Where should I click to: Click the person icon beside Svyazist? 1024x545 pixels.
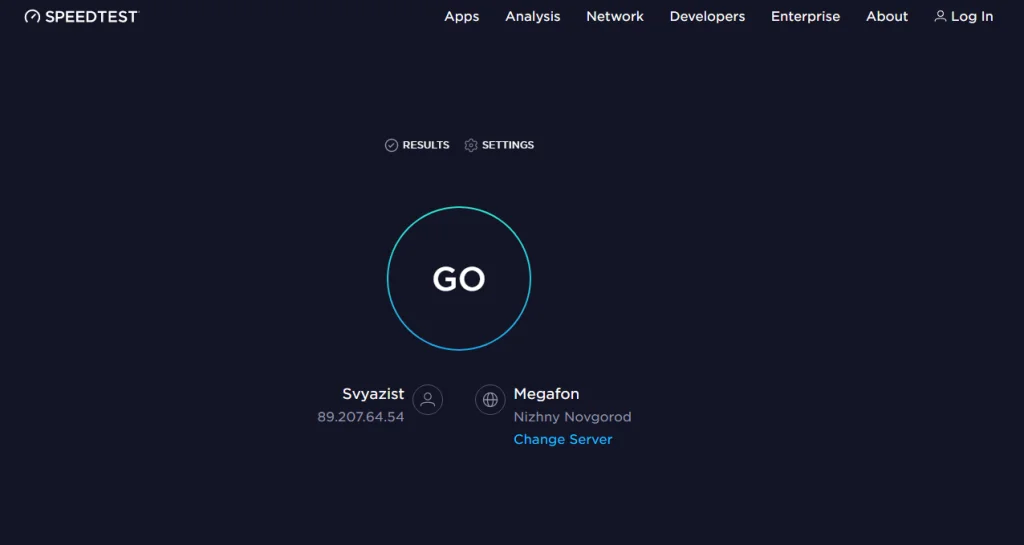428,399
